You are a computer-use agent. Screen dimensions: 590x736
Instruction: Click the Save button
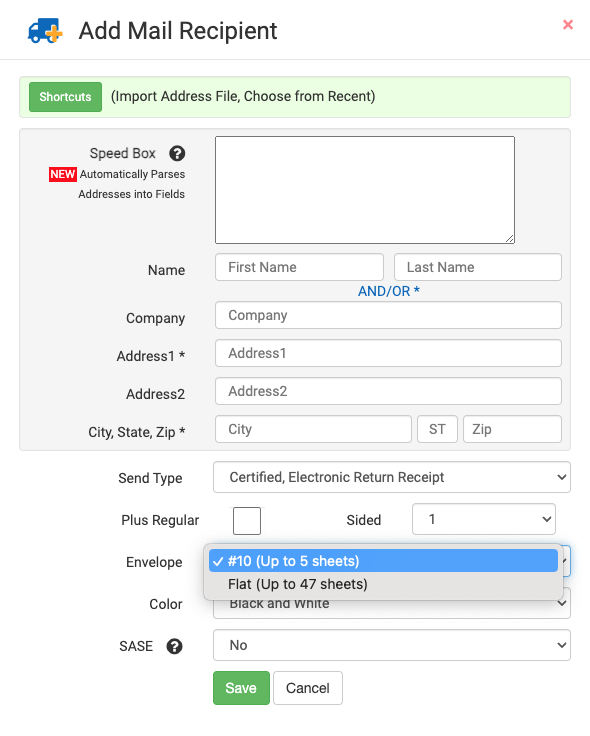click(x=241, y=688)
